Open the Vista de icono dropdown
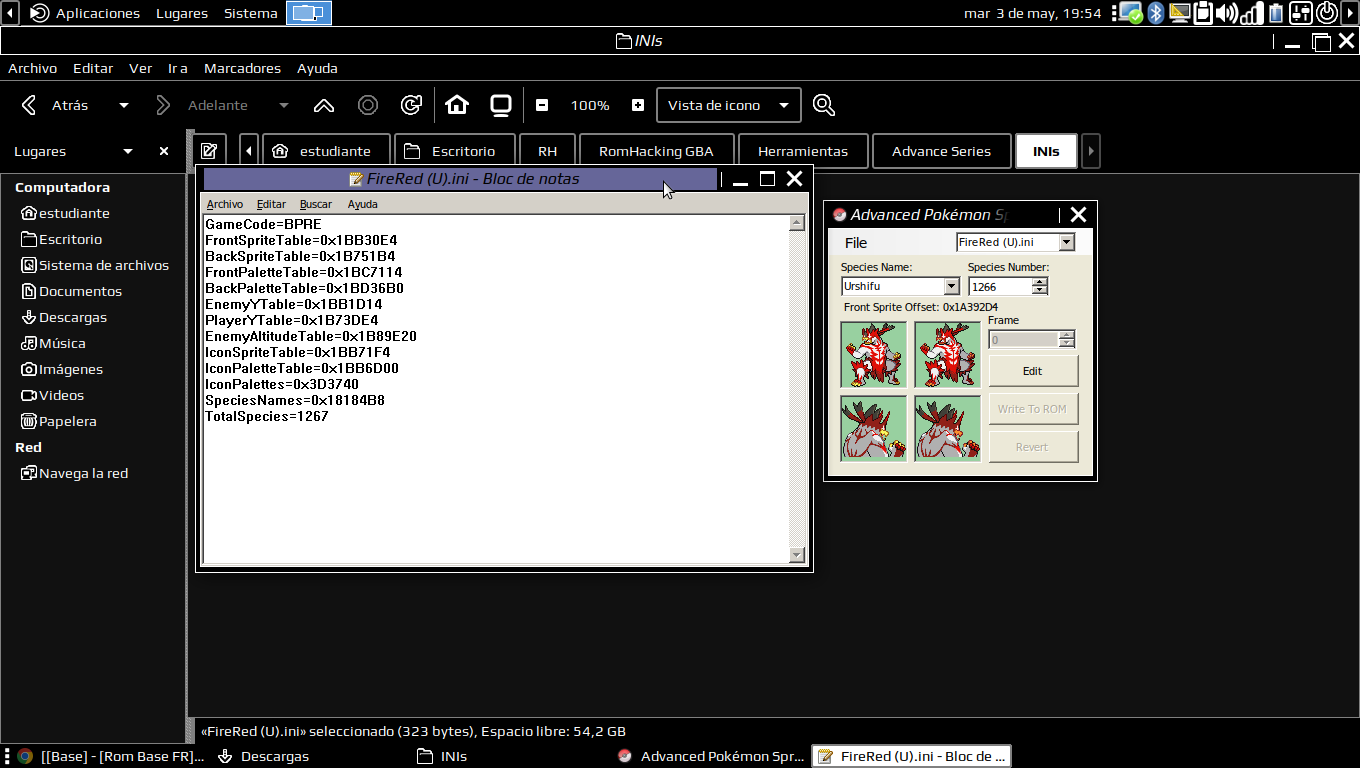The height and width of the screenshot is (768, 1360). tap(728, 105)
